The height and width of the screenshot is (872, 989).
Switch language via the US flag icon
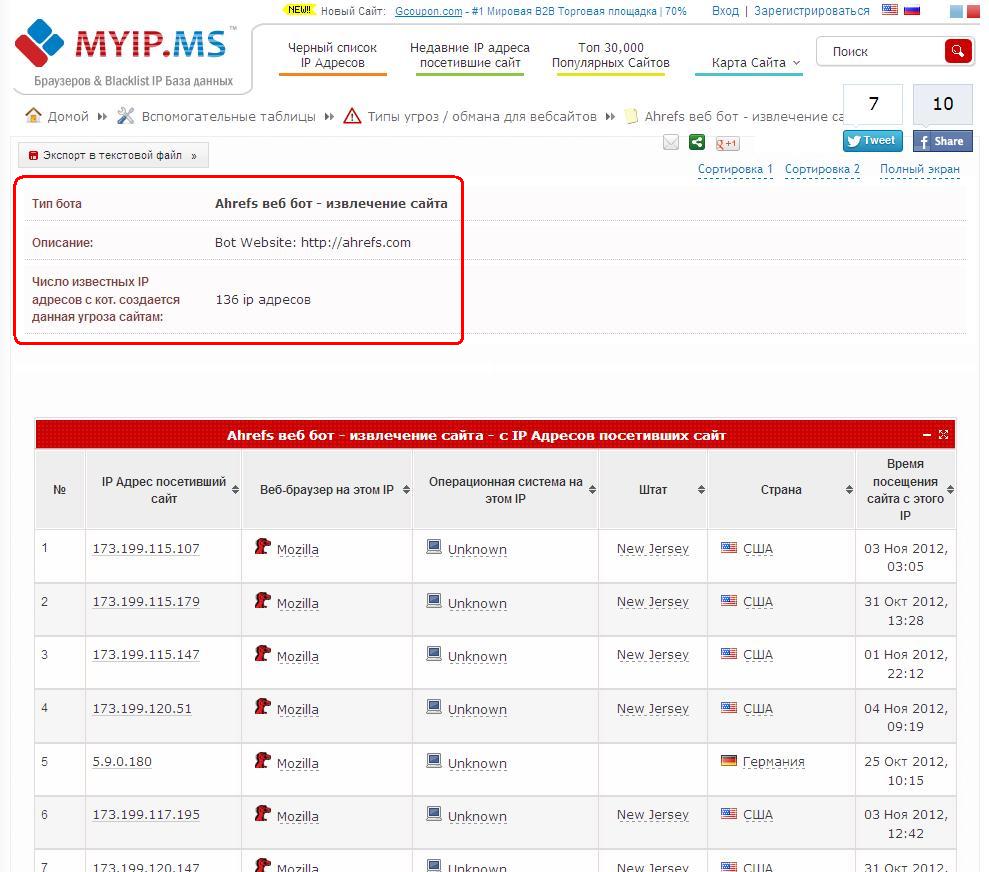tap(890, 10)
